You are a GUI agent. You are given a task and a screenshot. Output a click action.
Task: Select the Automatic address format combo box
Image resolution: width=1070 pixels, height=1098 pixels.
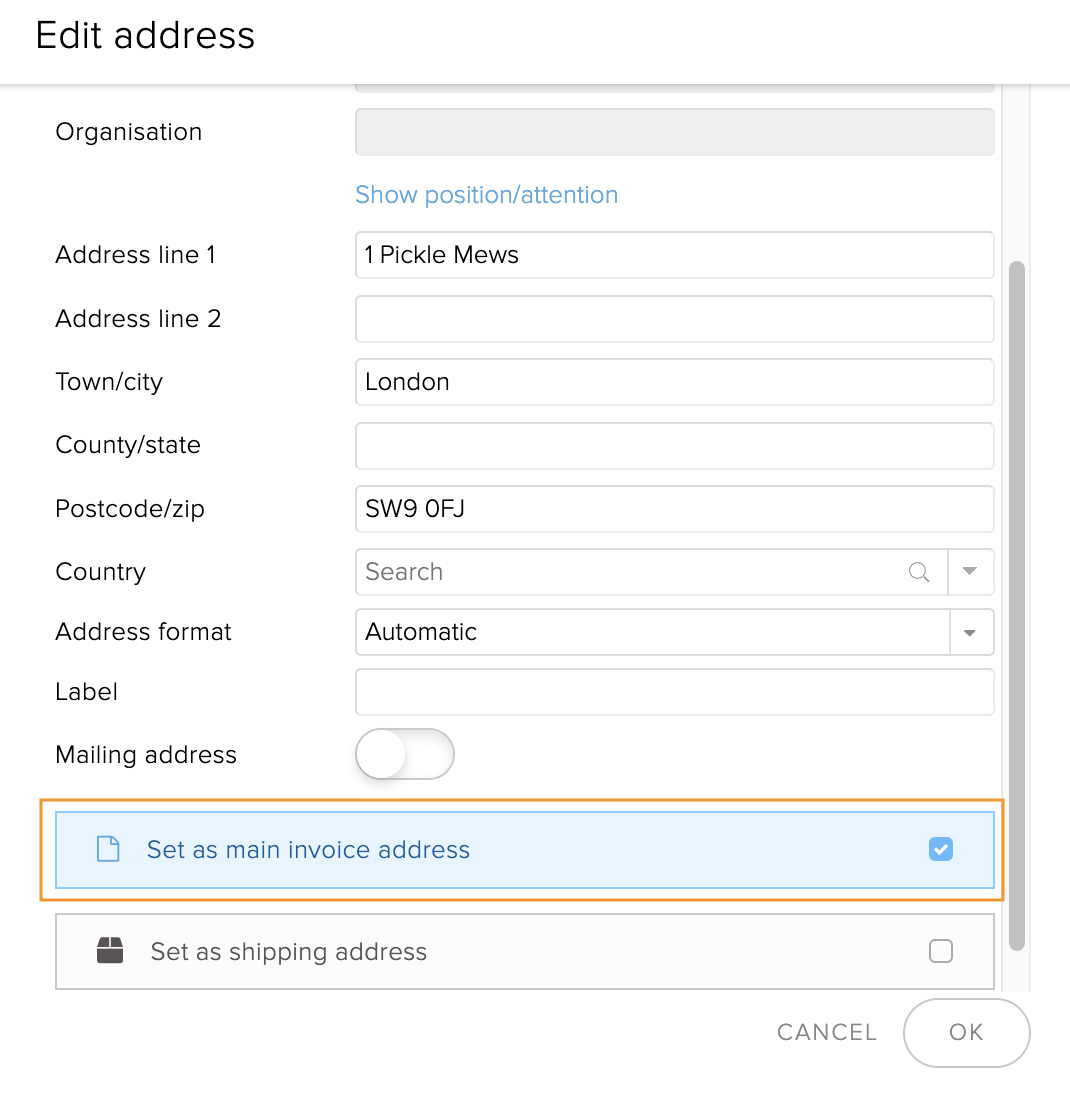pyautogui.click(x=652, y=633)
